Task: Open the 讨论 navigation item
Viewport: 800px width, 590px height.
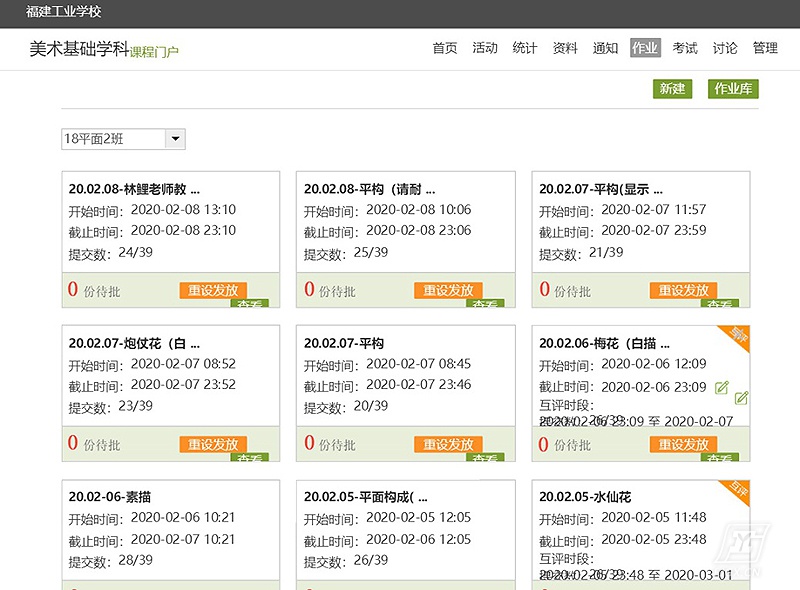Action: coord(725,48)
